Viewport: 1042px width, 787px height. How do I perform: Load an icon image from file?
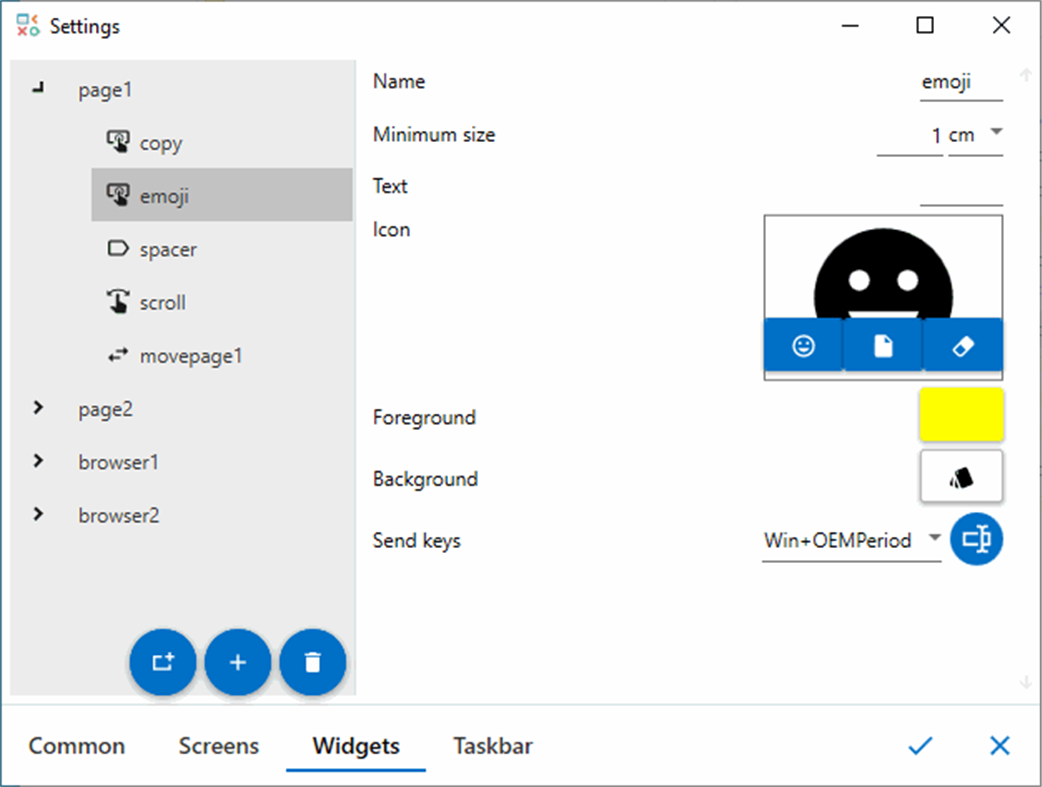(882, 345)
